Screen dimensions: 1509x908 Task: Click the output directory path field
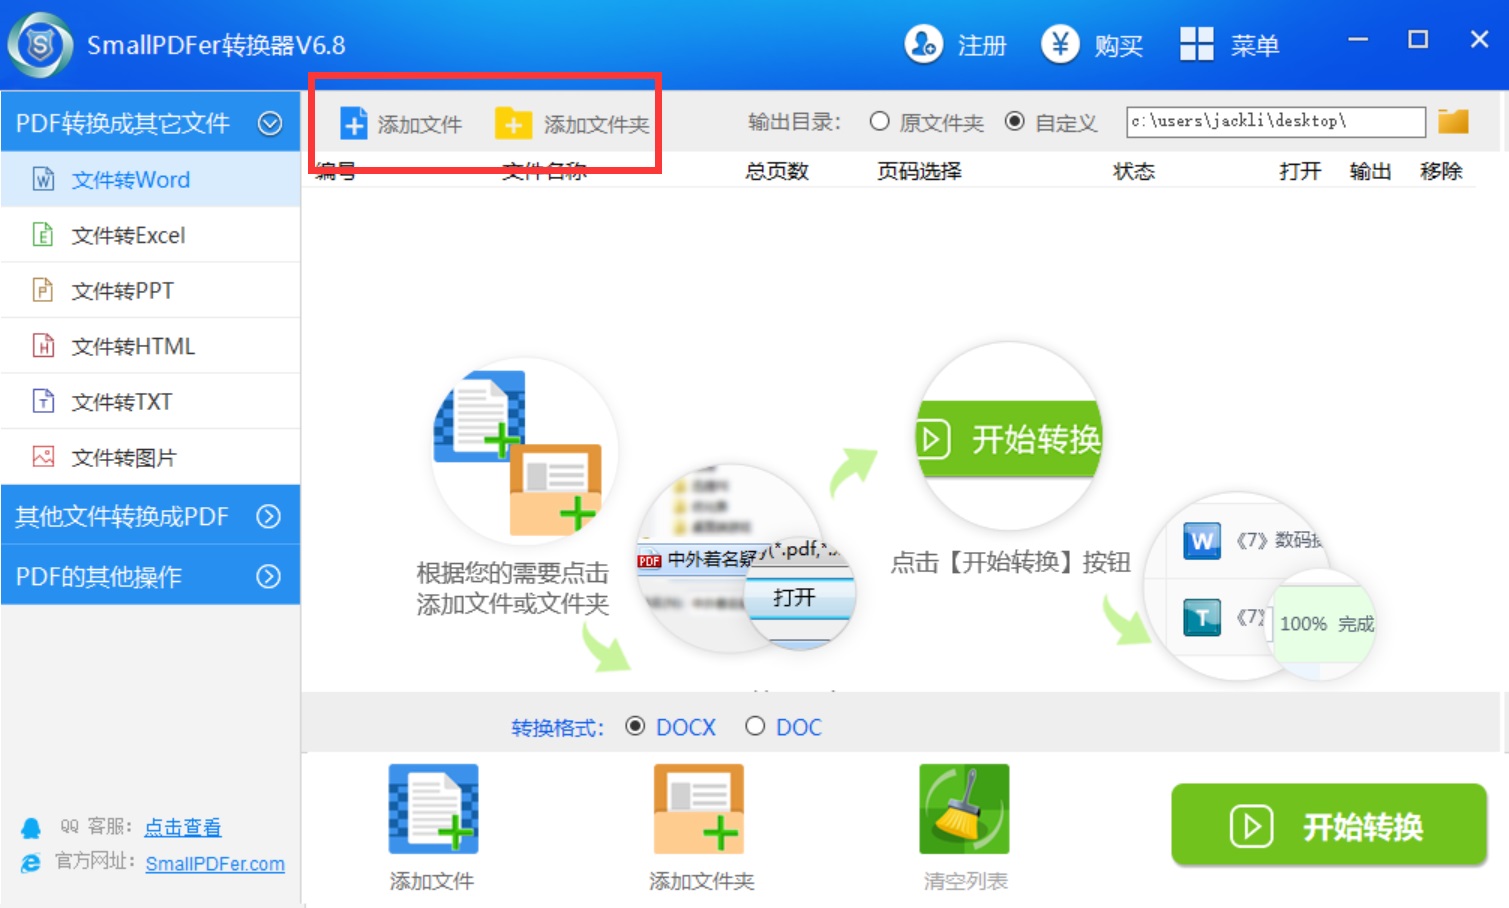[1275, 121]
